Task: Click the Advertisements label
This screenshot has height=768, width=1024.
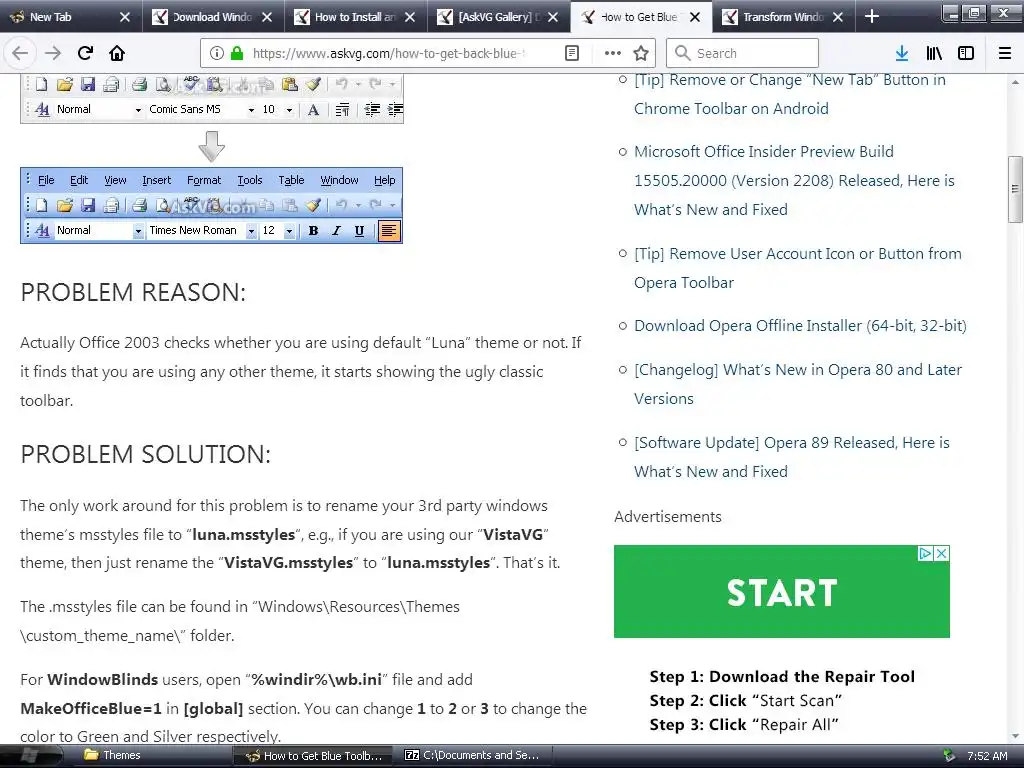Action: pos(667,517)
